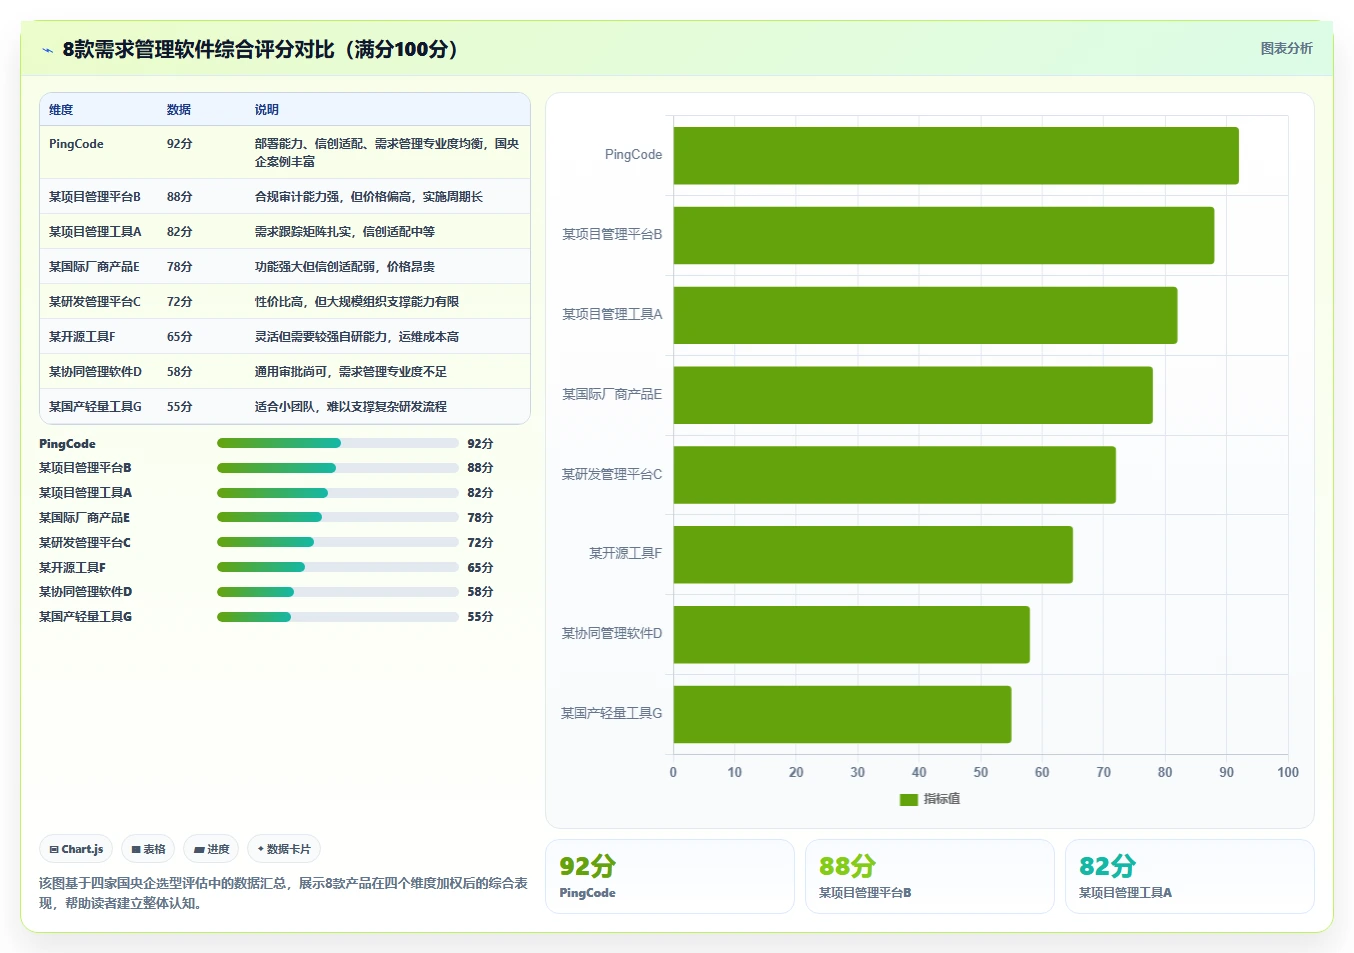The image size is (1354, 953).
Task: Click the description 合规审计能力强，但价格偏高，实施周期长
Action: [368, 197]
